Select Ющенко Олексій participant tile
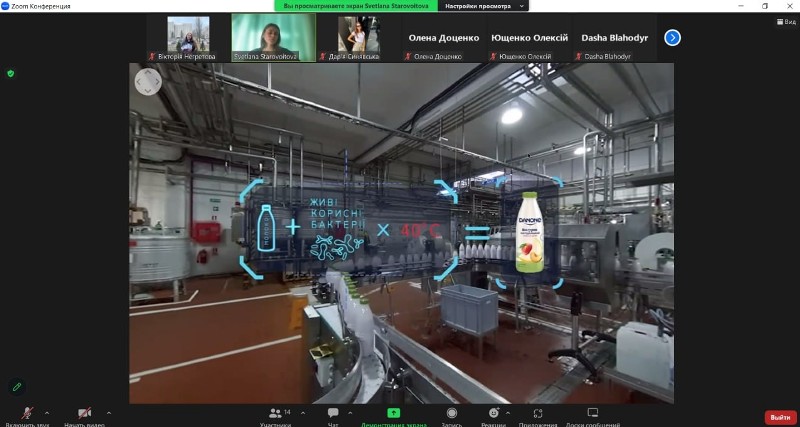This screenshot has height=427, width=800. [x=529, y=38]
